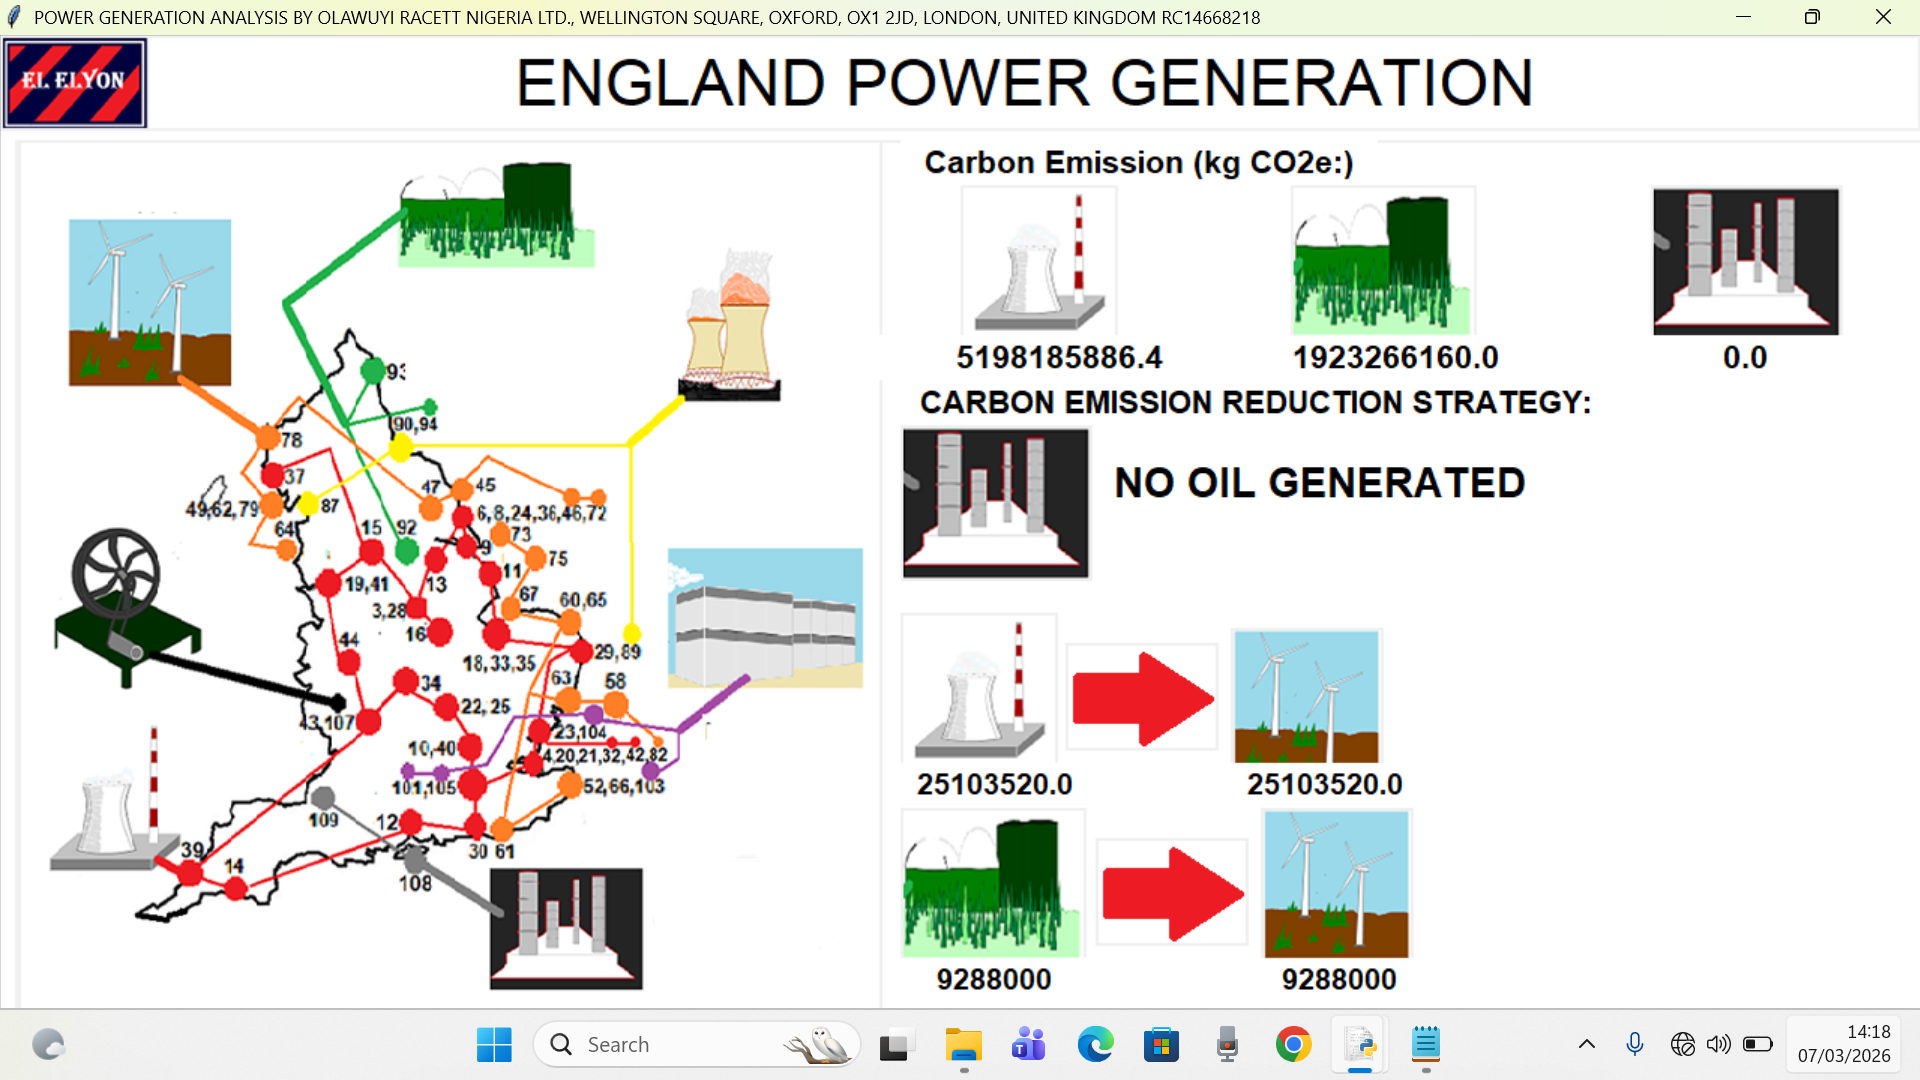1920x1080 pixels.
Task: Click red arrow in coal-to-wind row
Action: point(1142,698)
